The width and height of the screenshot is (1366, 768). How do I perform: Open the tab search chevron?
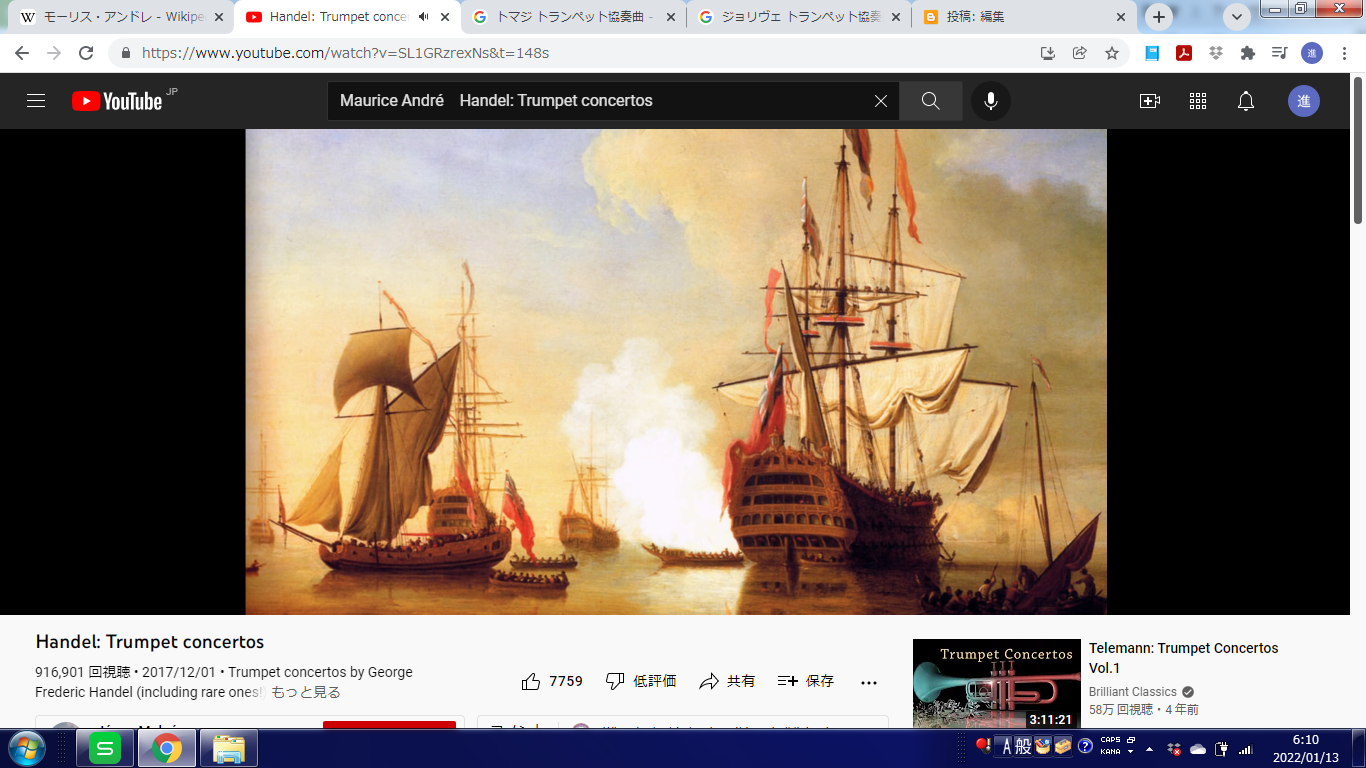coord(1237,17)
